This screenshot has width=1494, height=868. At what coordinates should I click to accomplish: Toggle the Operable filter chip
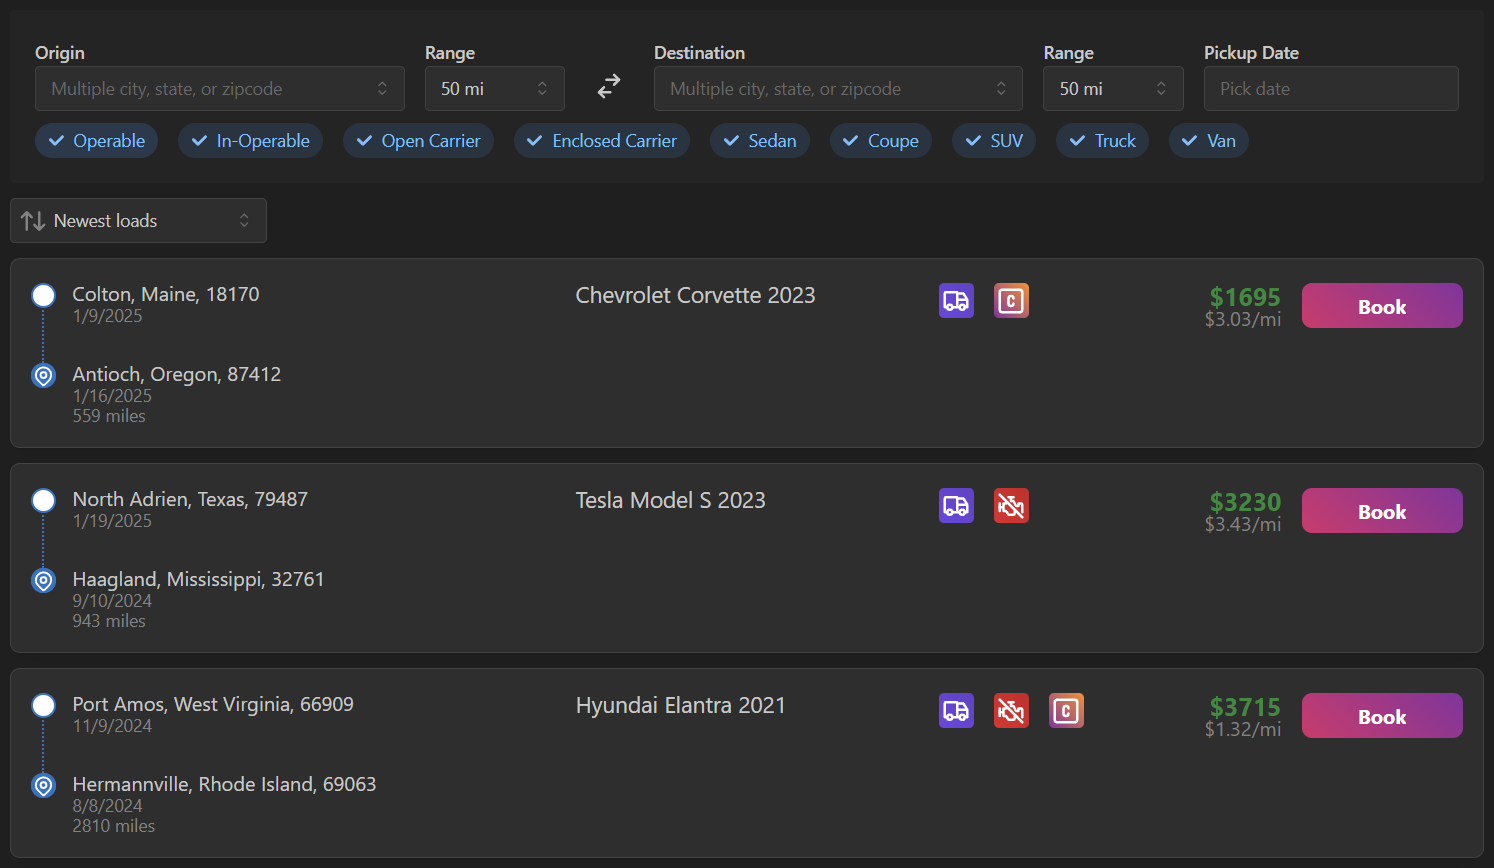97,141
